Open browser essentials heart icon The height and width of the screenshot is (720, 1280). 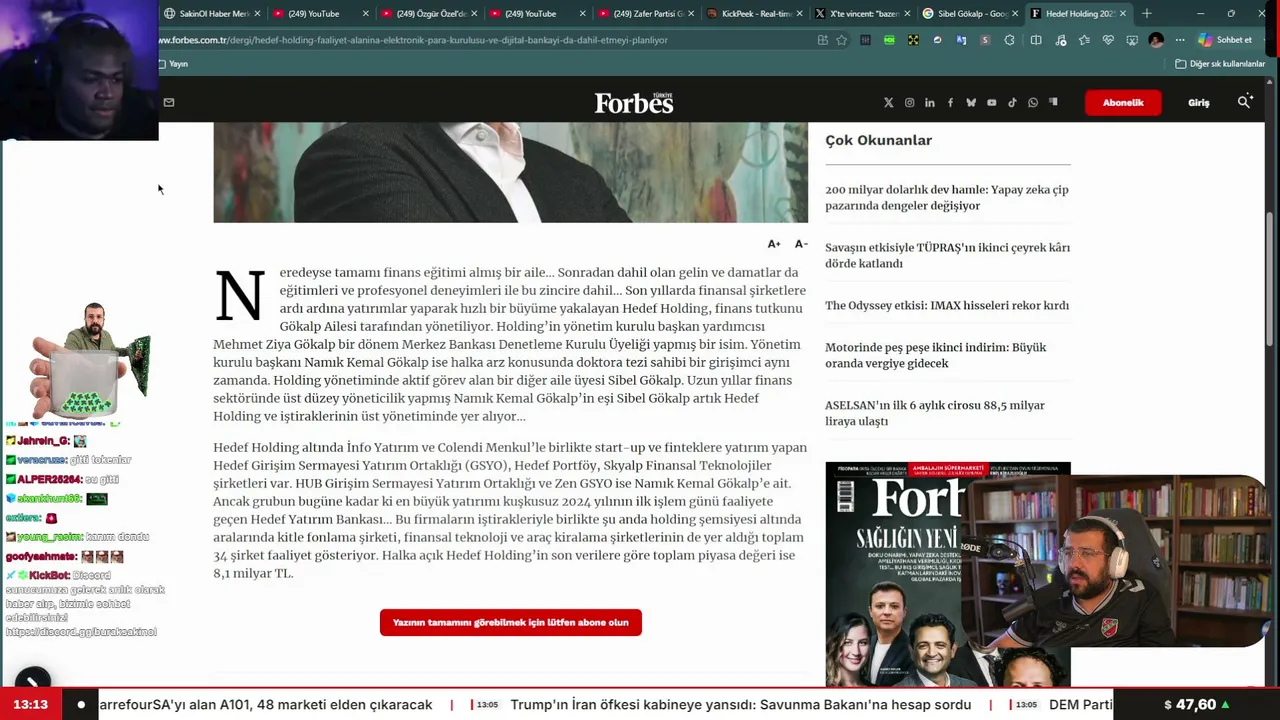(1108, 40)
